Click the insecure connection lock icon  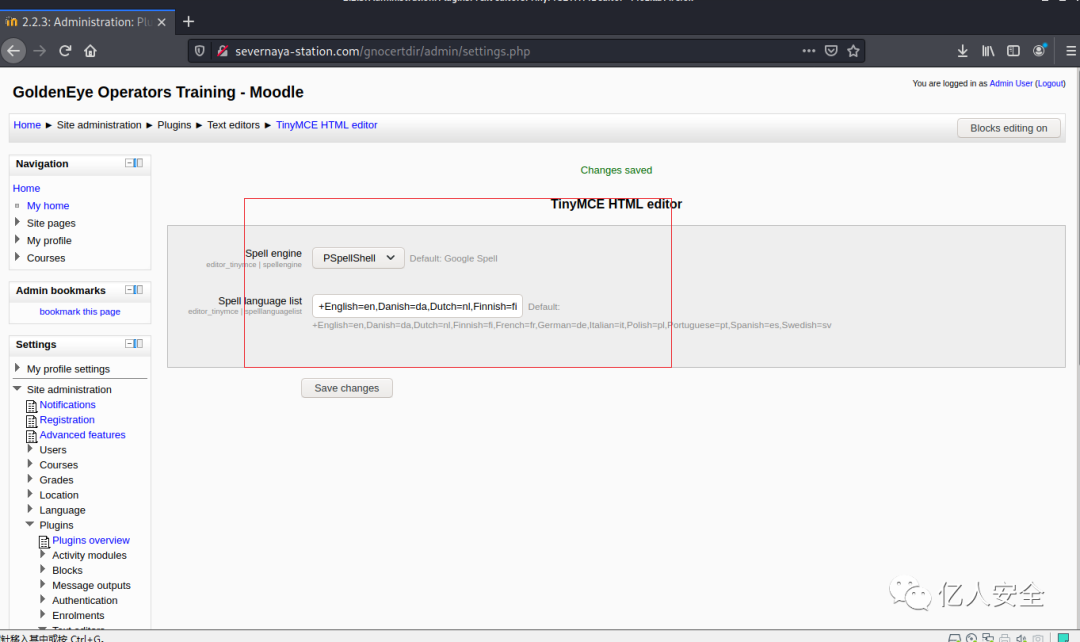222,51
